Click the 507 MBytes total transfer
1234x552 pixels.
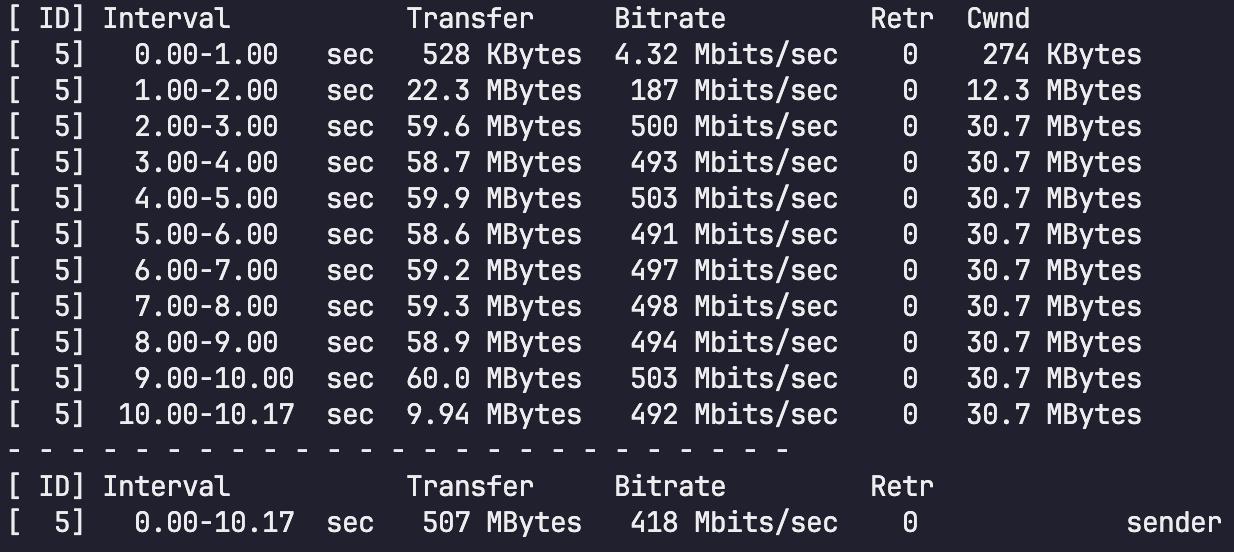click(493, 522)
